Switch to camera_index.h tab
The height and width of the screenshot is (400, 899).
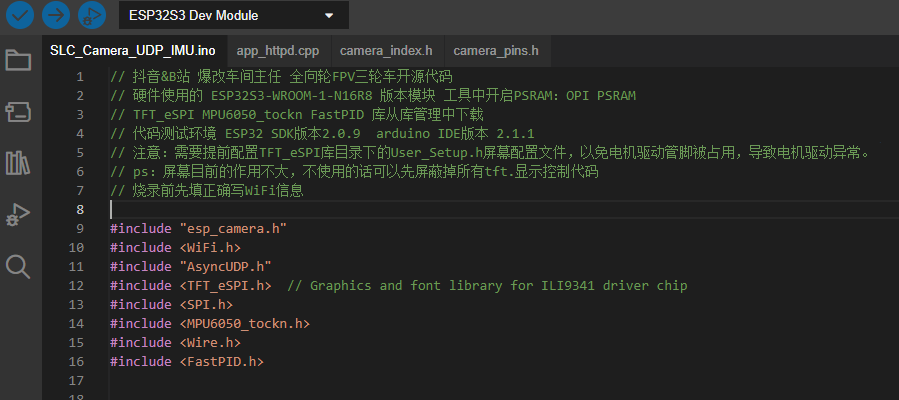pyautogui.click(x=386, y=50)
